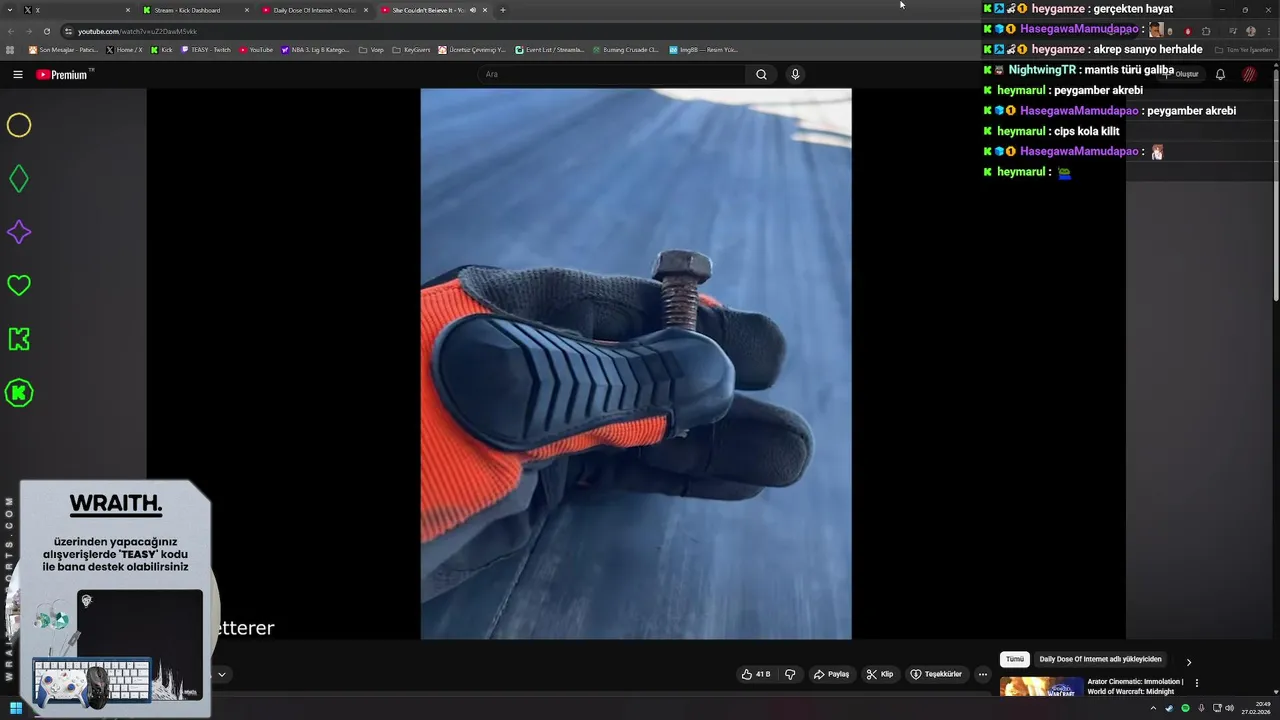Open the NBA 3. Lig bookmark

(315, 49)
